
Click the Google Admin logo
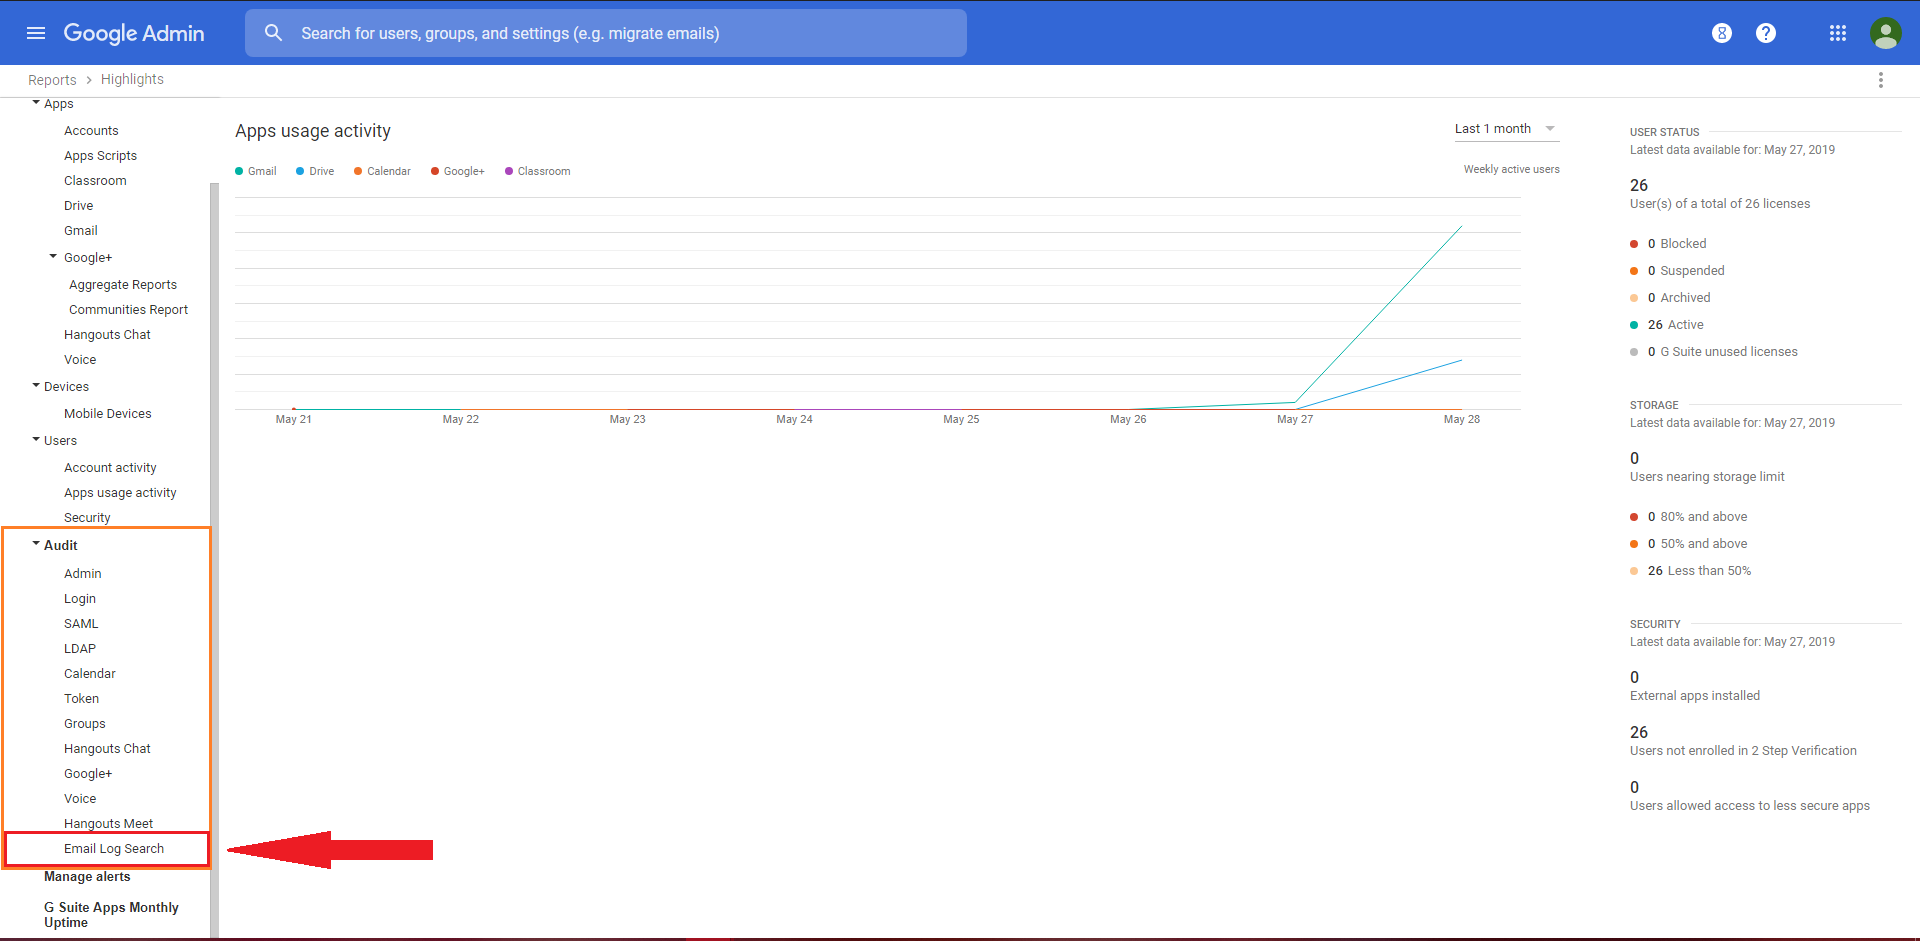pyautogui.click(x=134, y=33)
